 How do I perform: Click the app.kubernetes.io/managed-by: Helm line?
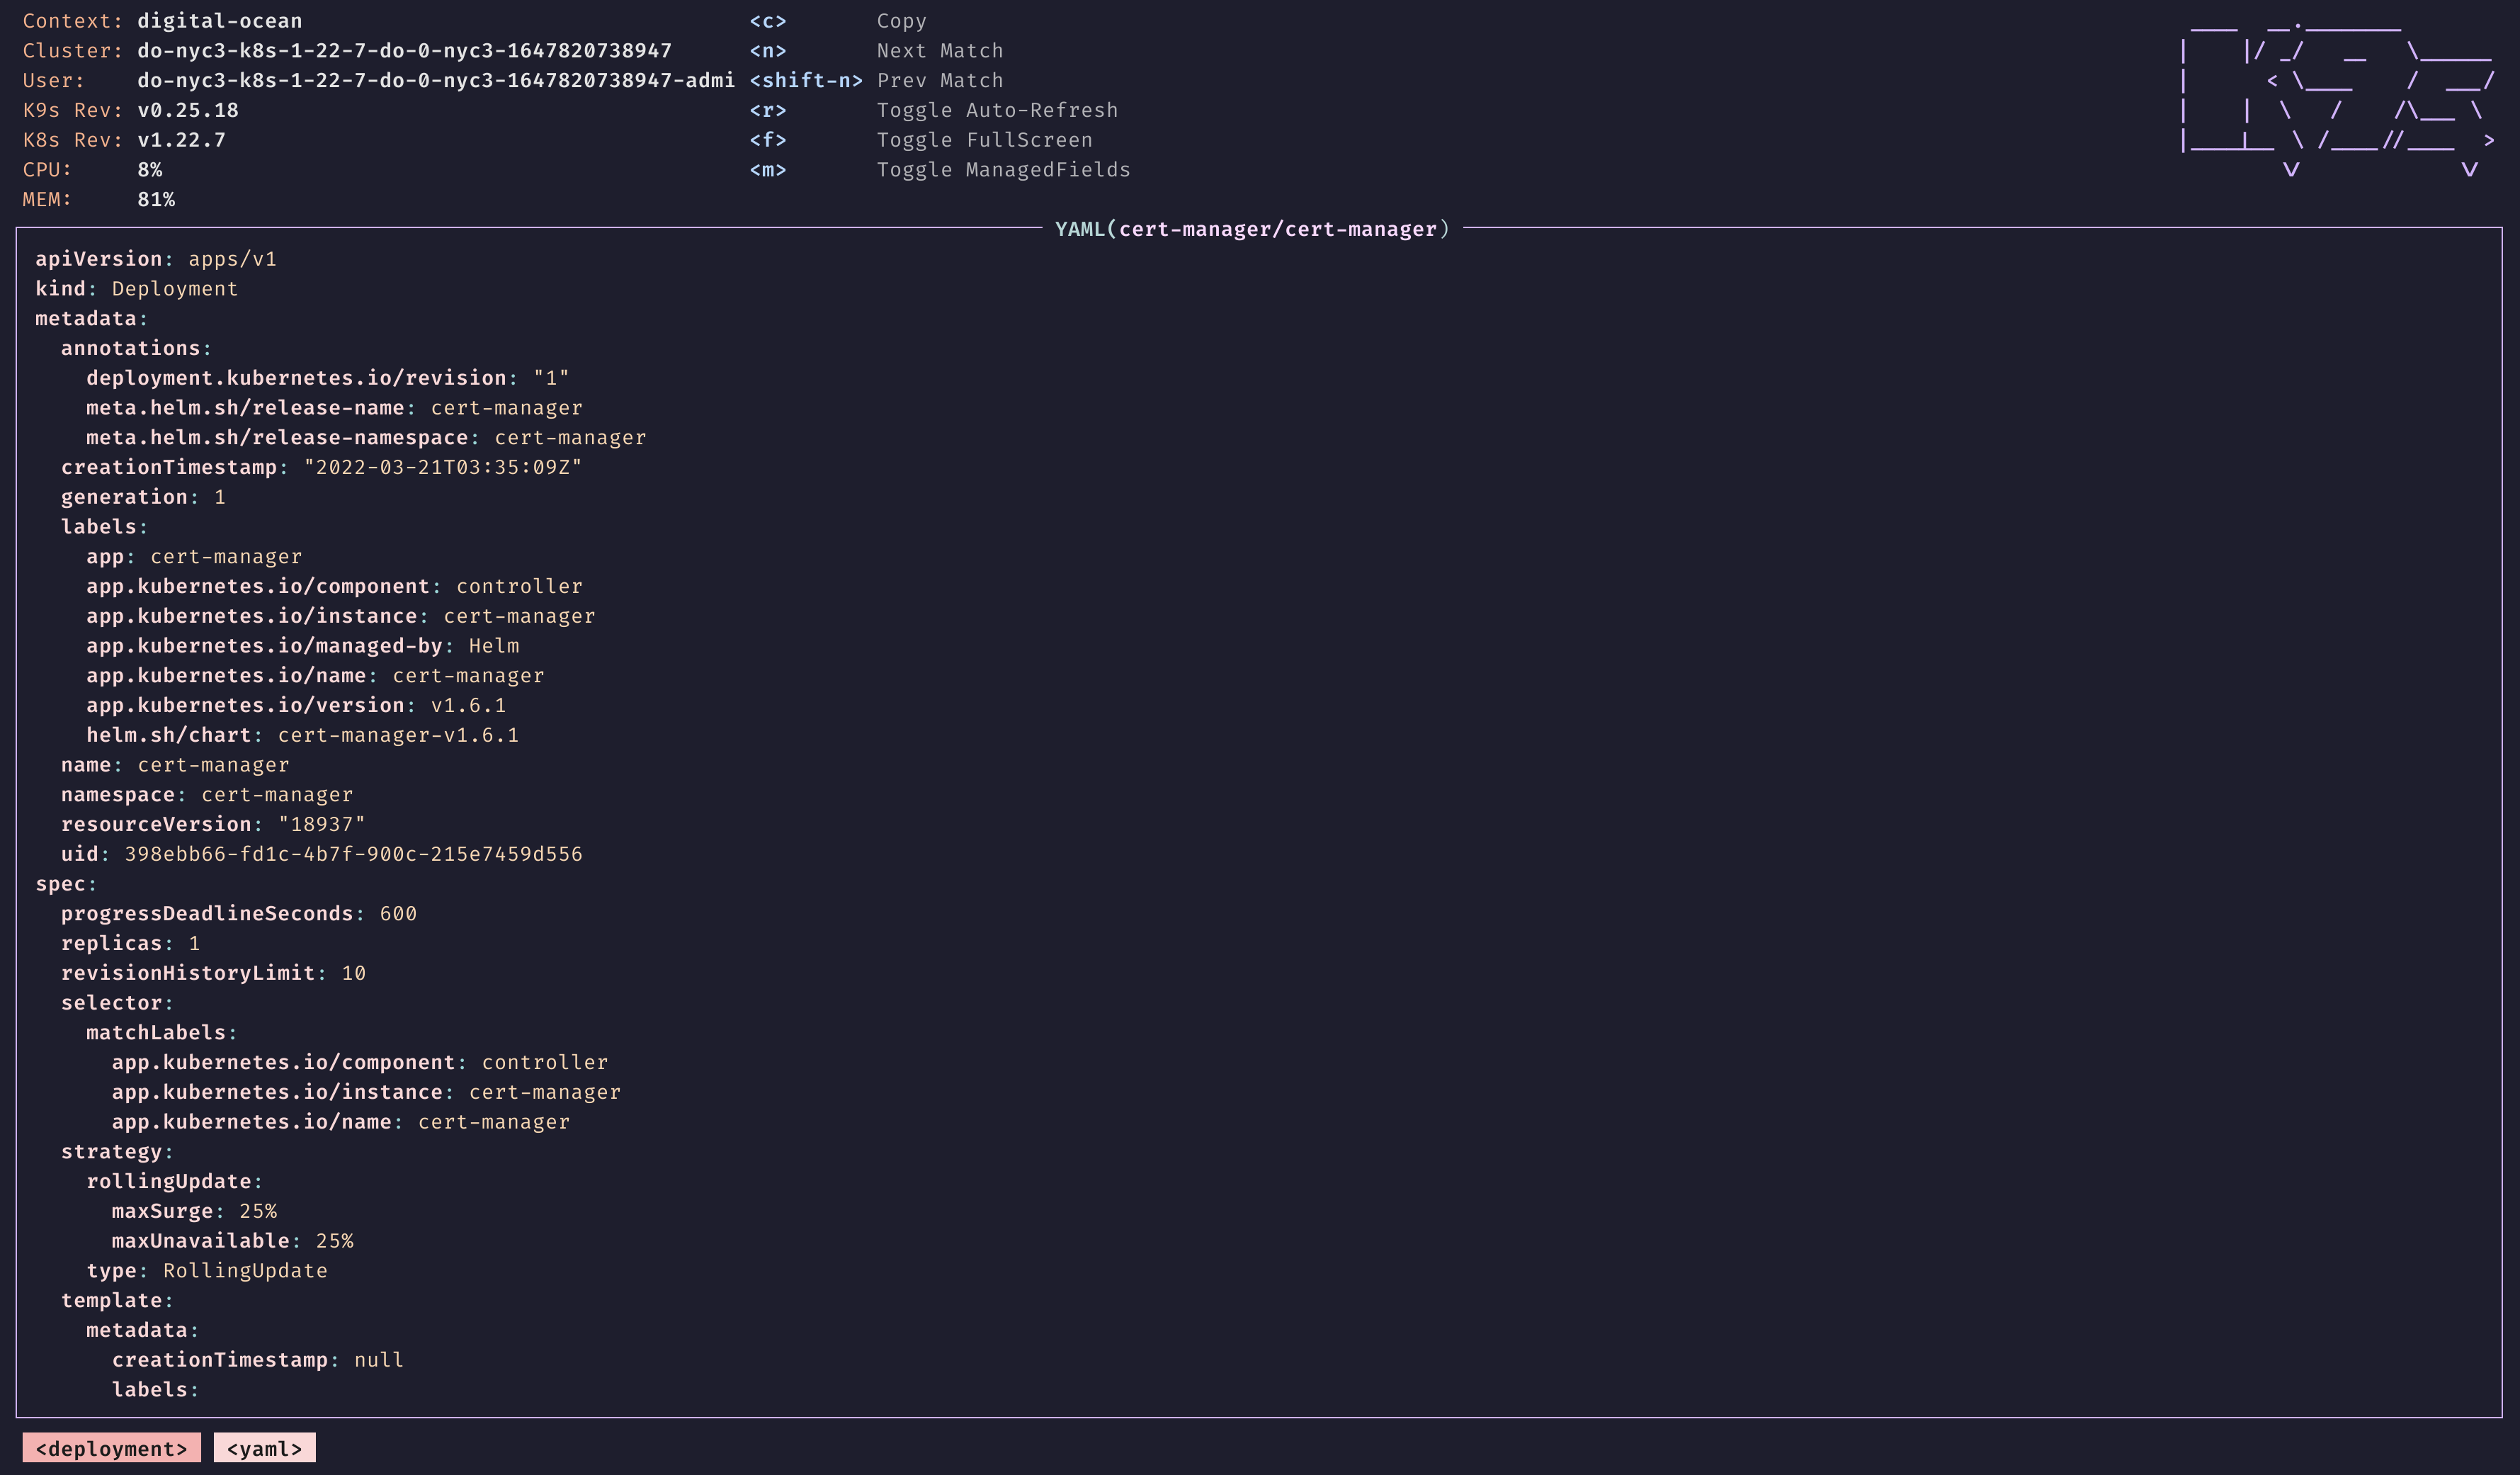[x=303, y=646]
